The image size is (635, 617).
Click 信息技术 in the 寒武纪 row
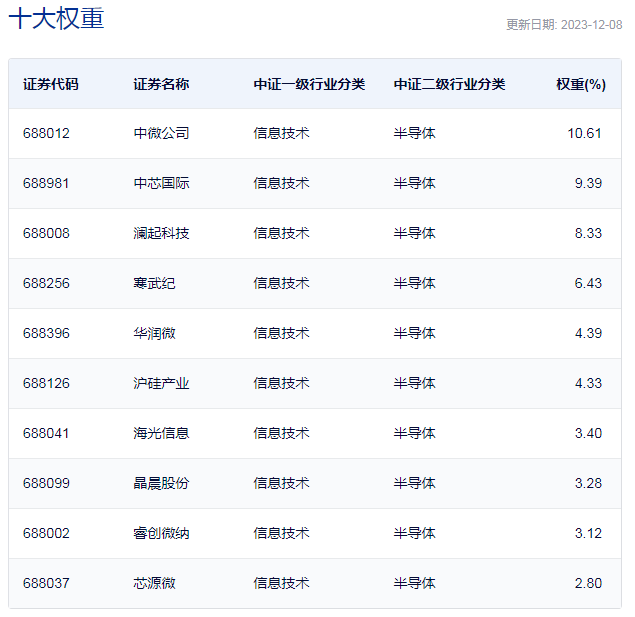[x=281, y=283]
